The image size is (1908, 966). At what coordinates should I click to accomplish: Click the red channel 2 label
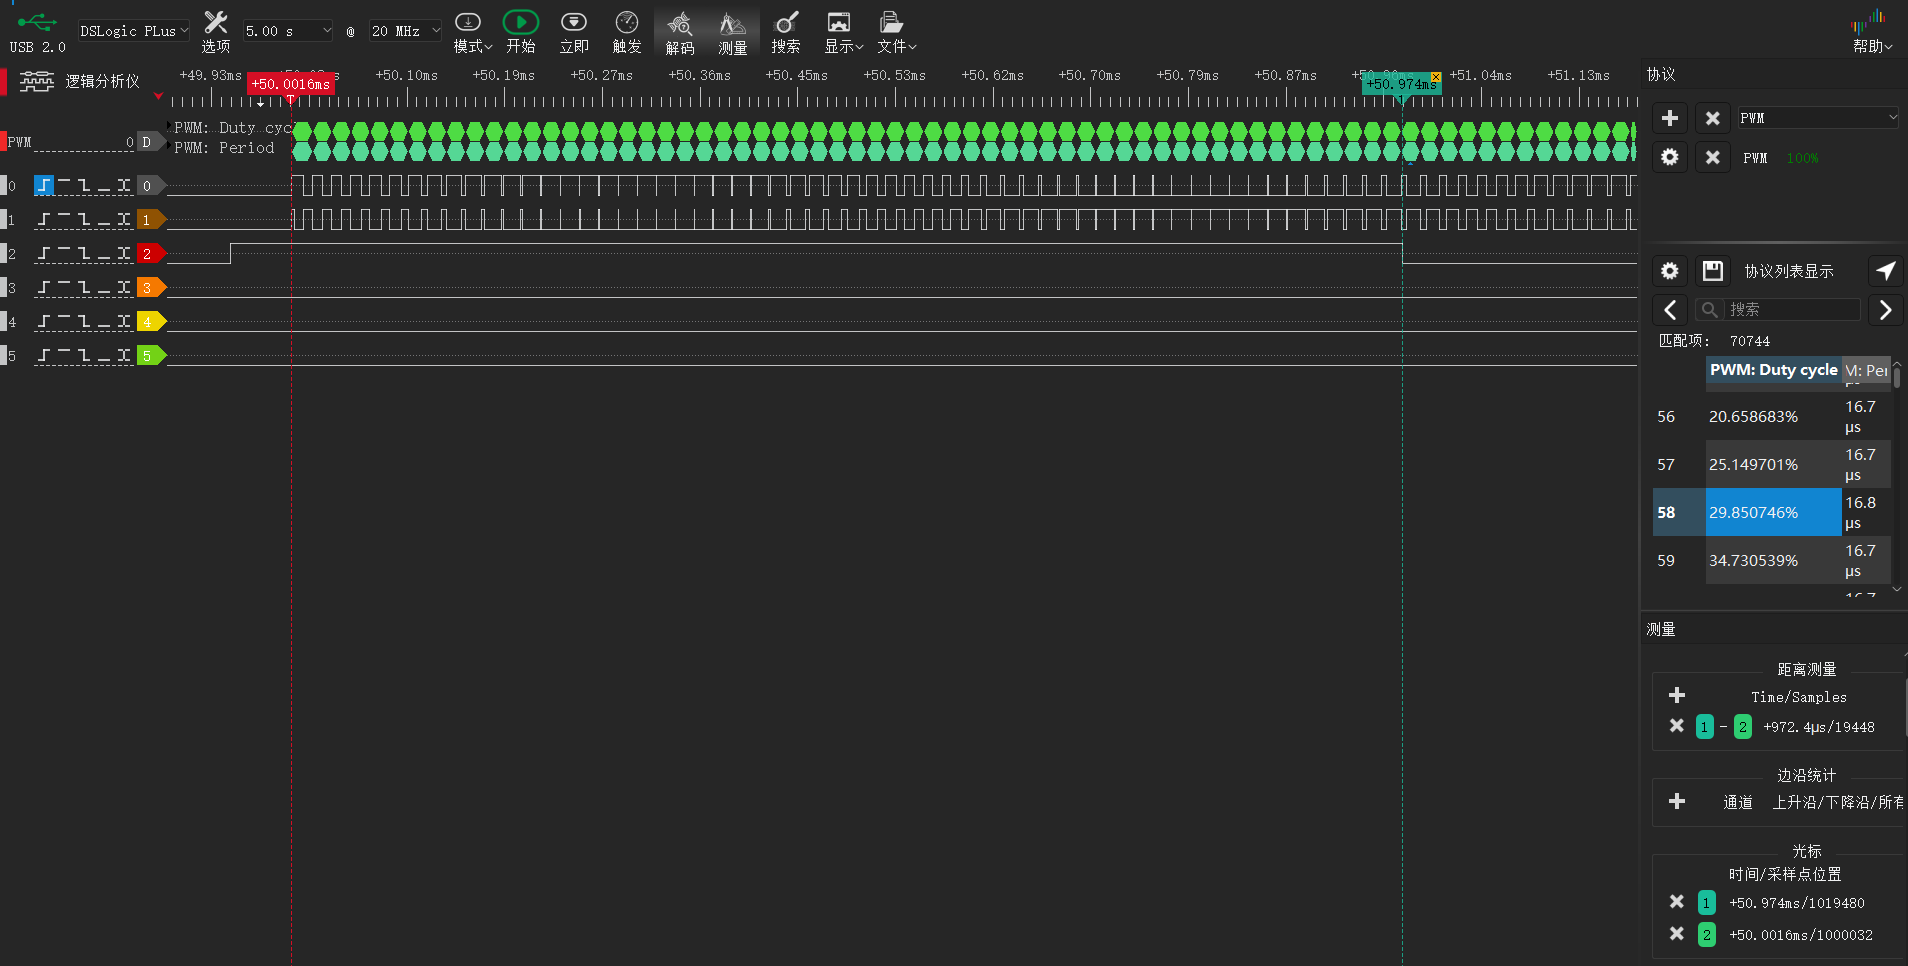[149, 254]
